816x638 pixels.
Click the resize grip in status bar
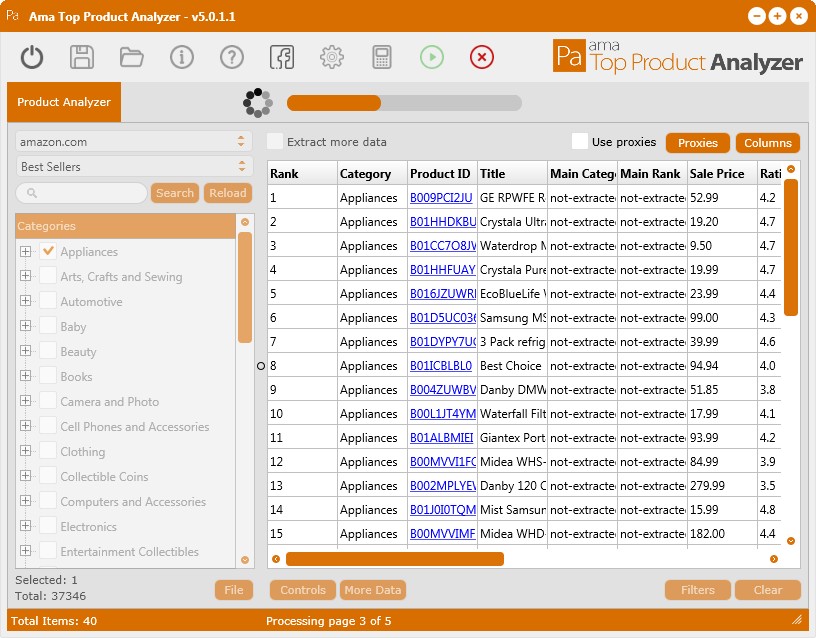(x=797, y=619)
